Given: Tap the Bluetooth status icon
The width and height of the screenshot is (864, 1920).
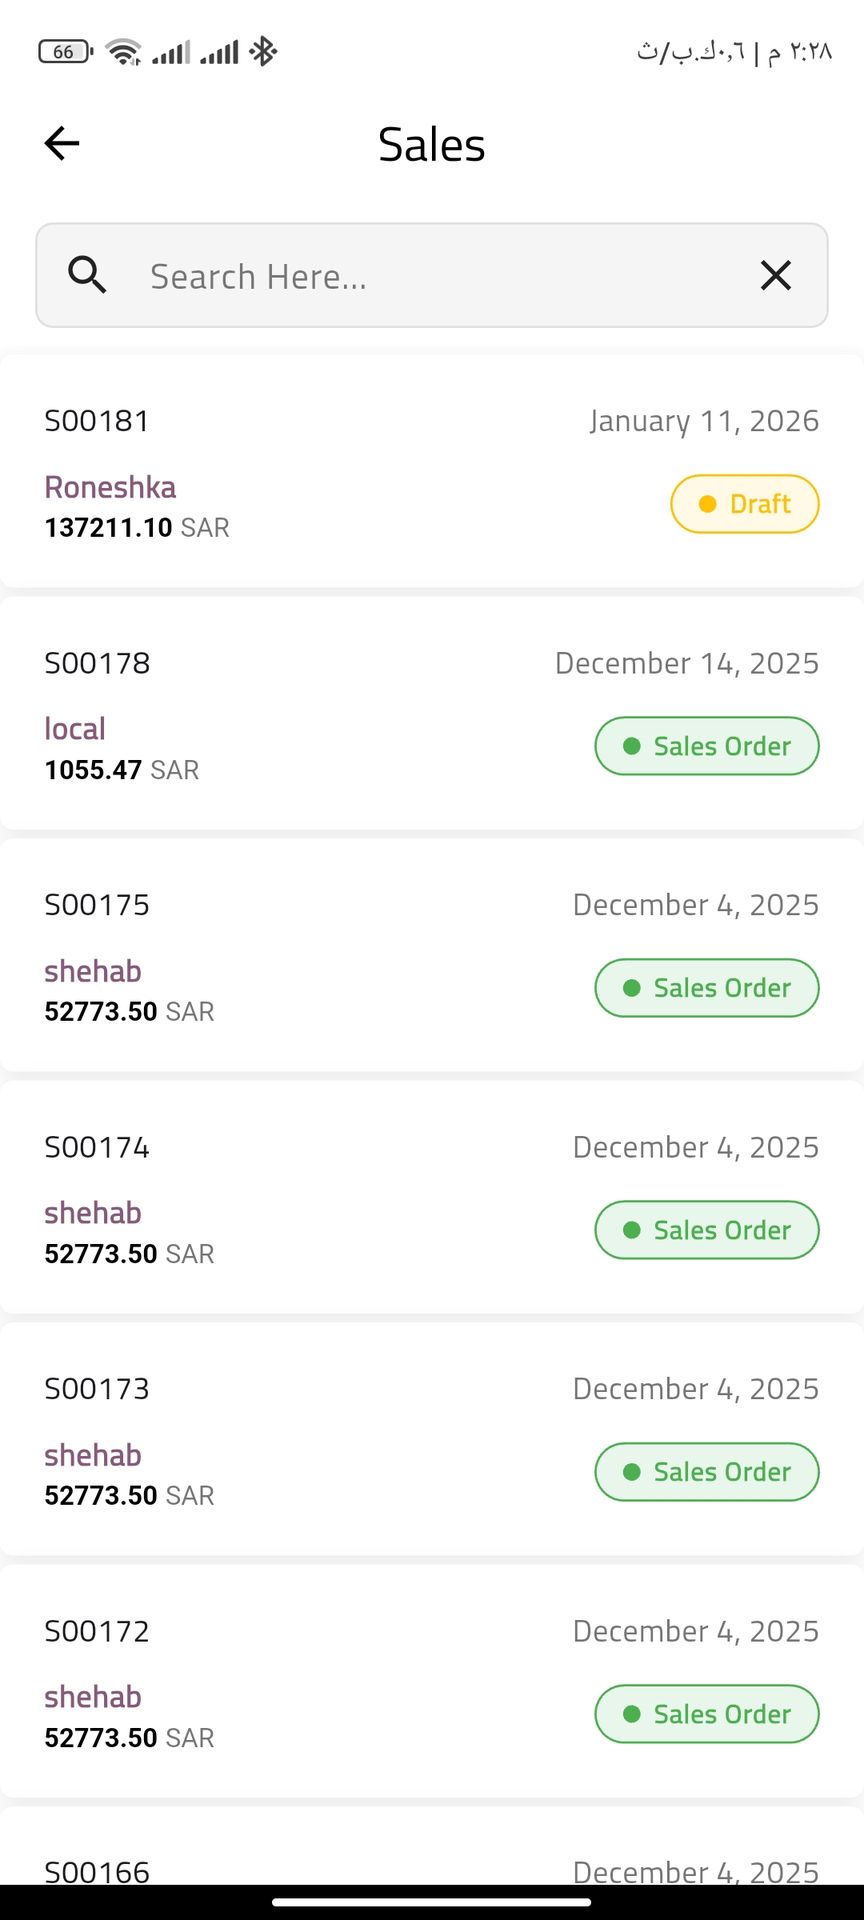Looking at the screenshot, I should point(263,52).
